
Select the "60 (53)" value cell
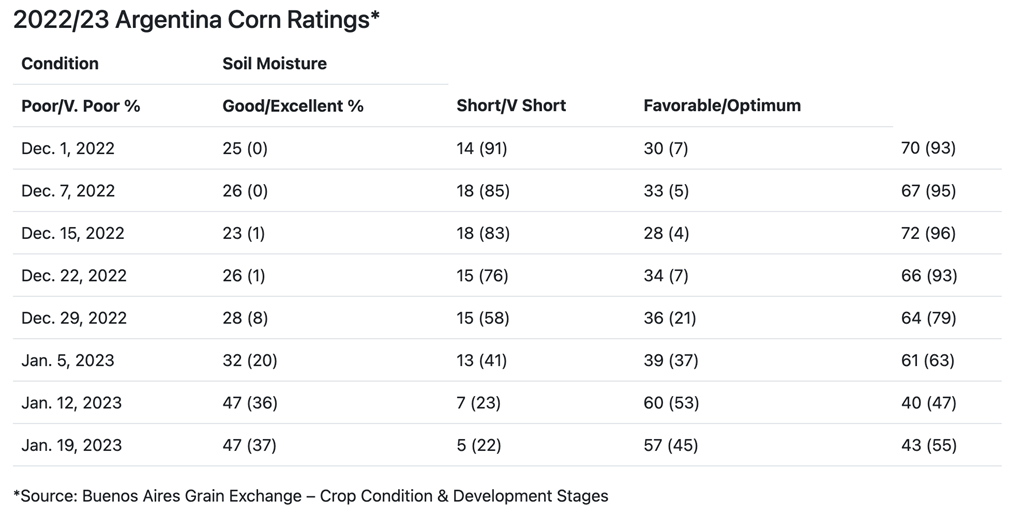(671, 403)
